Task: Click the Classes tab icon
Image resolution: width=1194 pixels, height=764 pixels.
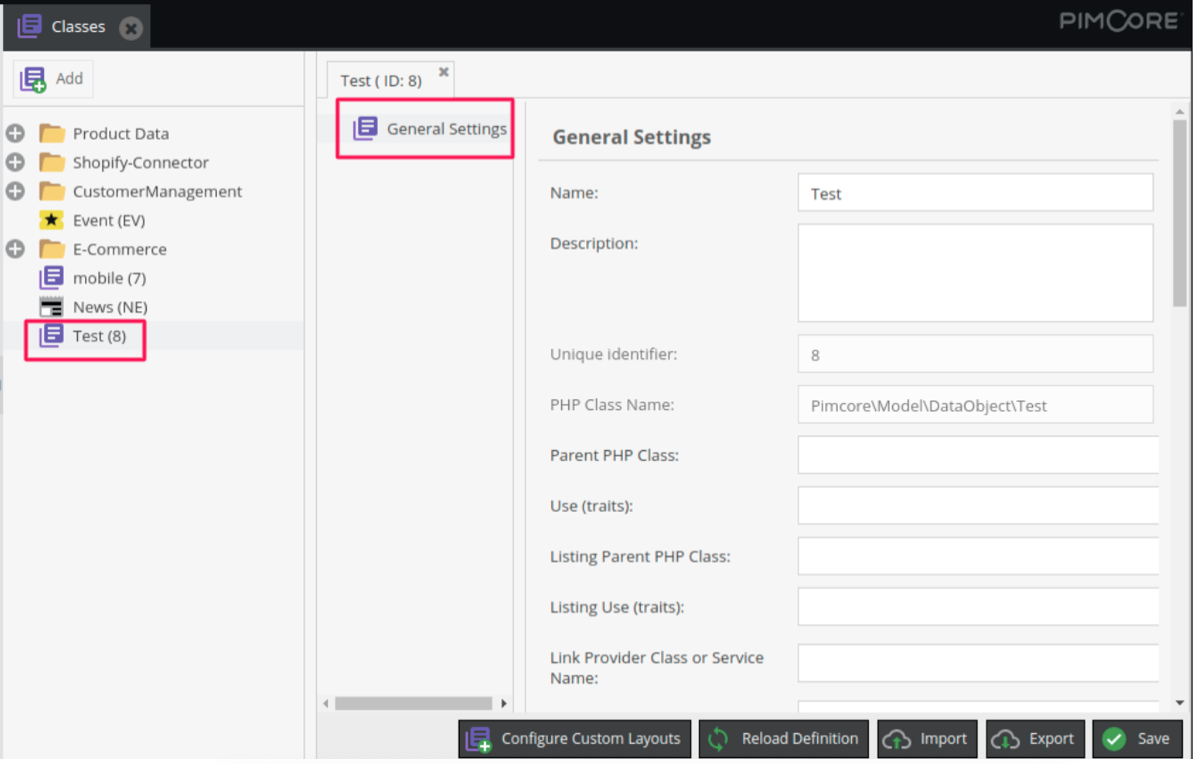Action: click(x=29, y=26)
